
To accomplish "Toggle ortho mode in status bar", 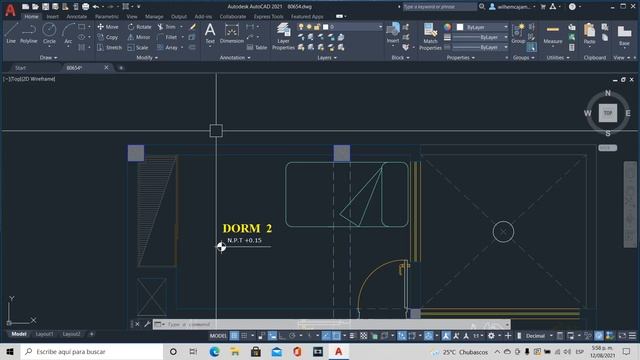I will pos(282,336).
